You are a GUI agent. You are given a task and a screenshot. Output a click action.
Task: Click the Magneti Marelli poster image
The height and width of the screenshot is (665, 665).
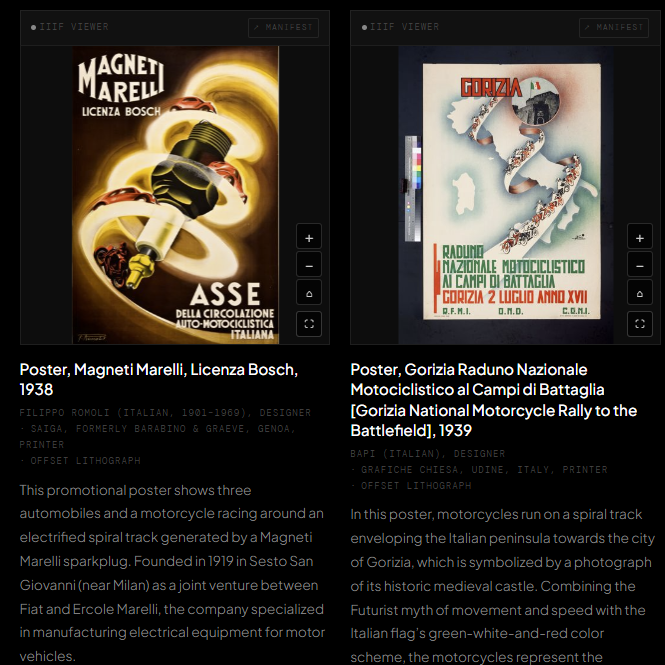[175, 195]
